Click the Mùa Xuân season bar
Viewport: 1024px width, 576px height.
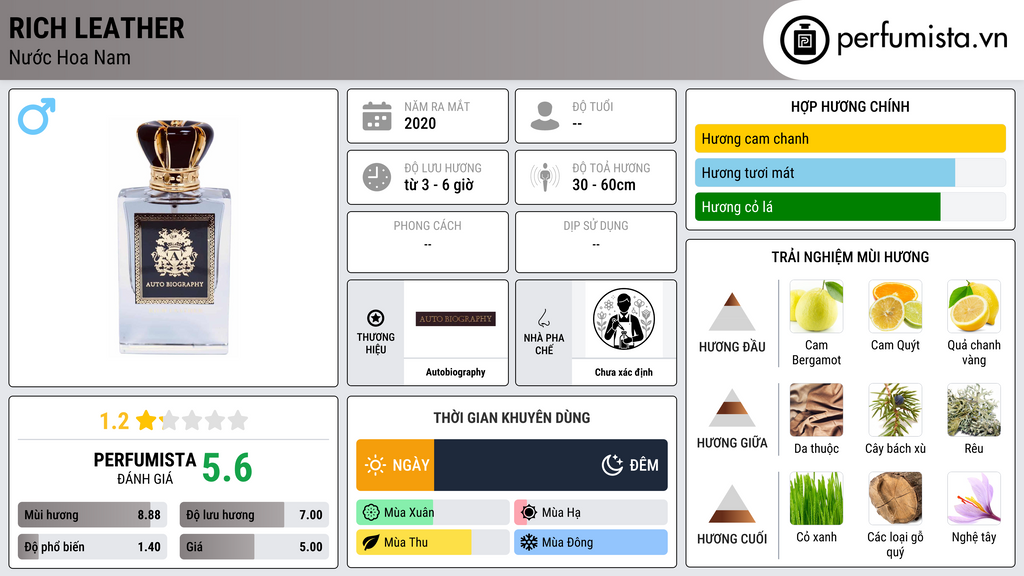coord(432,513)
